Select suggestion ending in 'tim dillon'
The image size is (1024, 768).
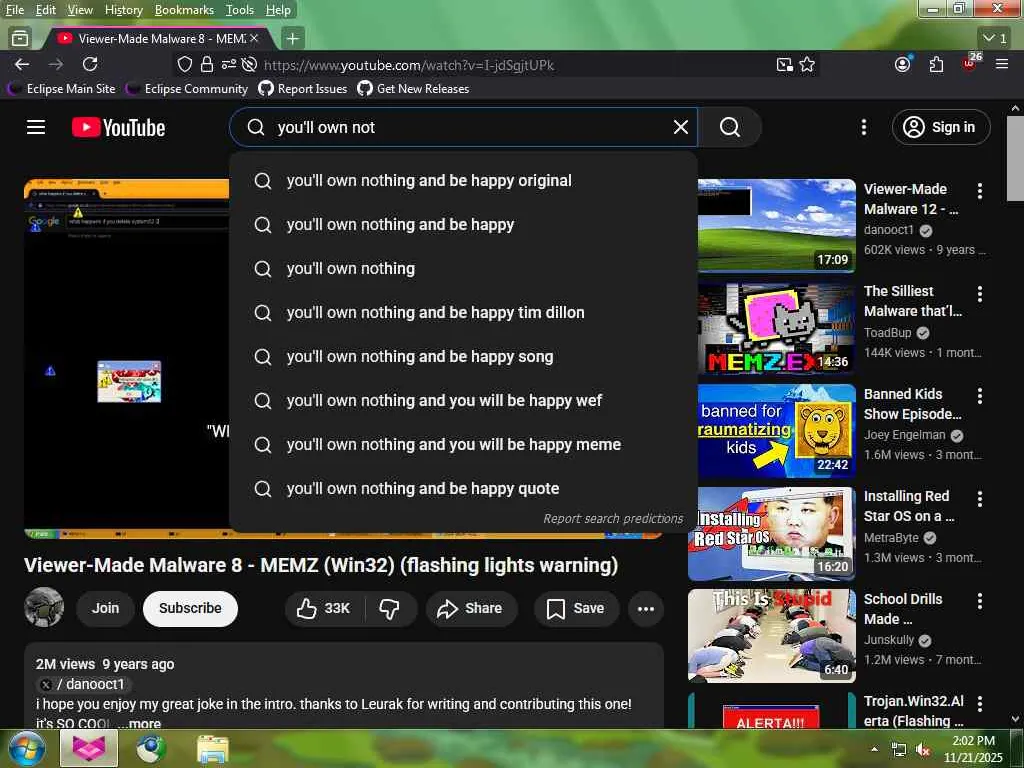click(x=464, y=313)
